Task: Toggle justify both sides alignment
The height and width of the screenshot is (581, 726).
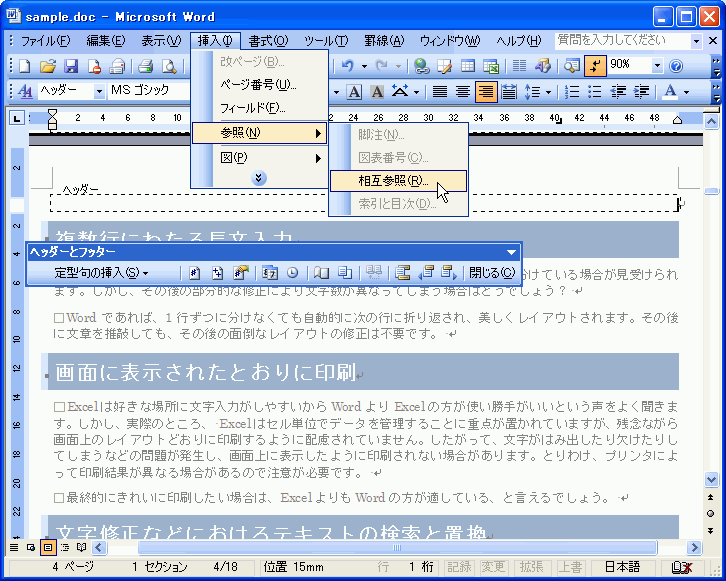Action: coord(439,92)
